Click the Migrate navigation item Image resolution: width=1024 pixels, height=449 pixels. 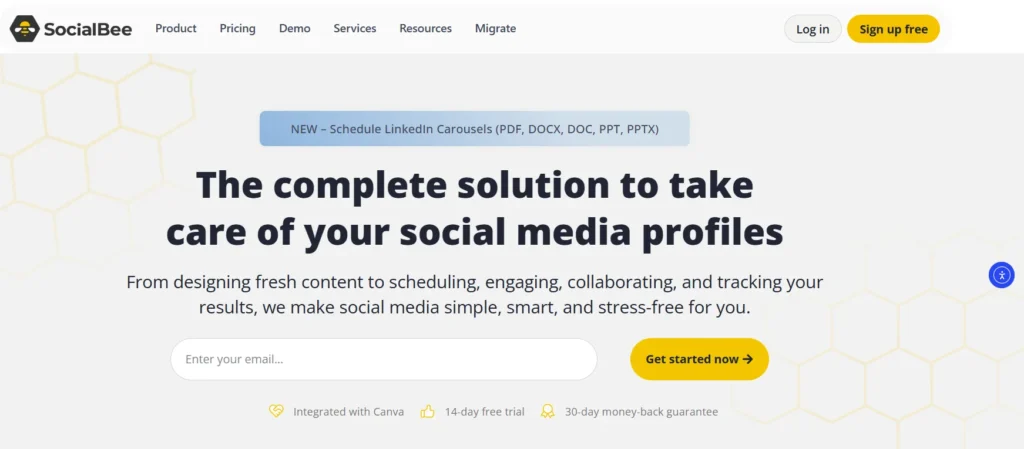496,29
